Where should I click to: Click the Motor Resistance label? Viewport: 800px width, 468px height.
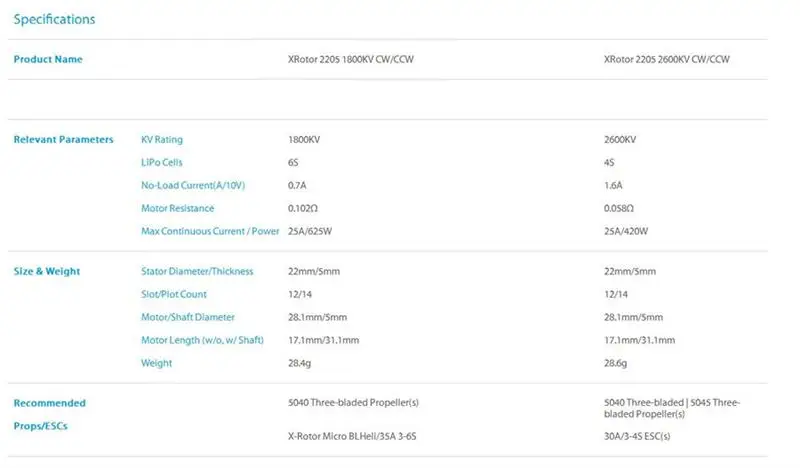(178, 208)
